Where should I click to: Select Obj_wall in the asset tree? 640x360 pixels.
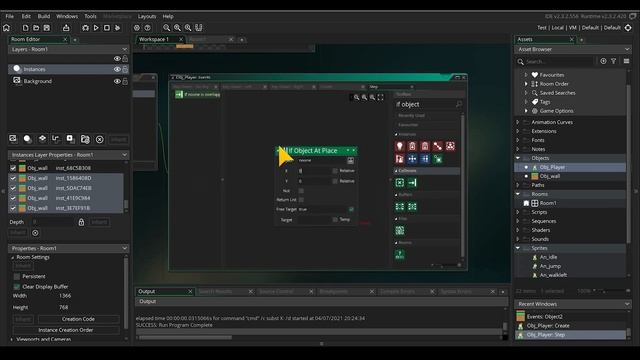[x=550, y=176]
